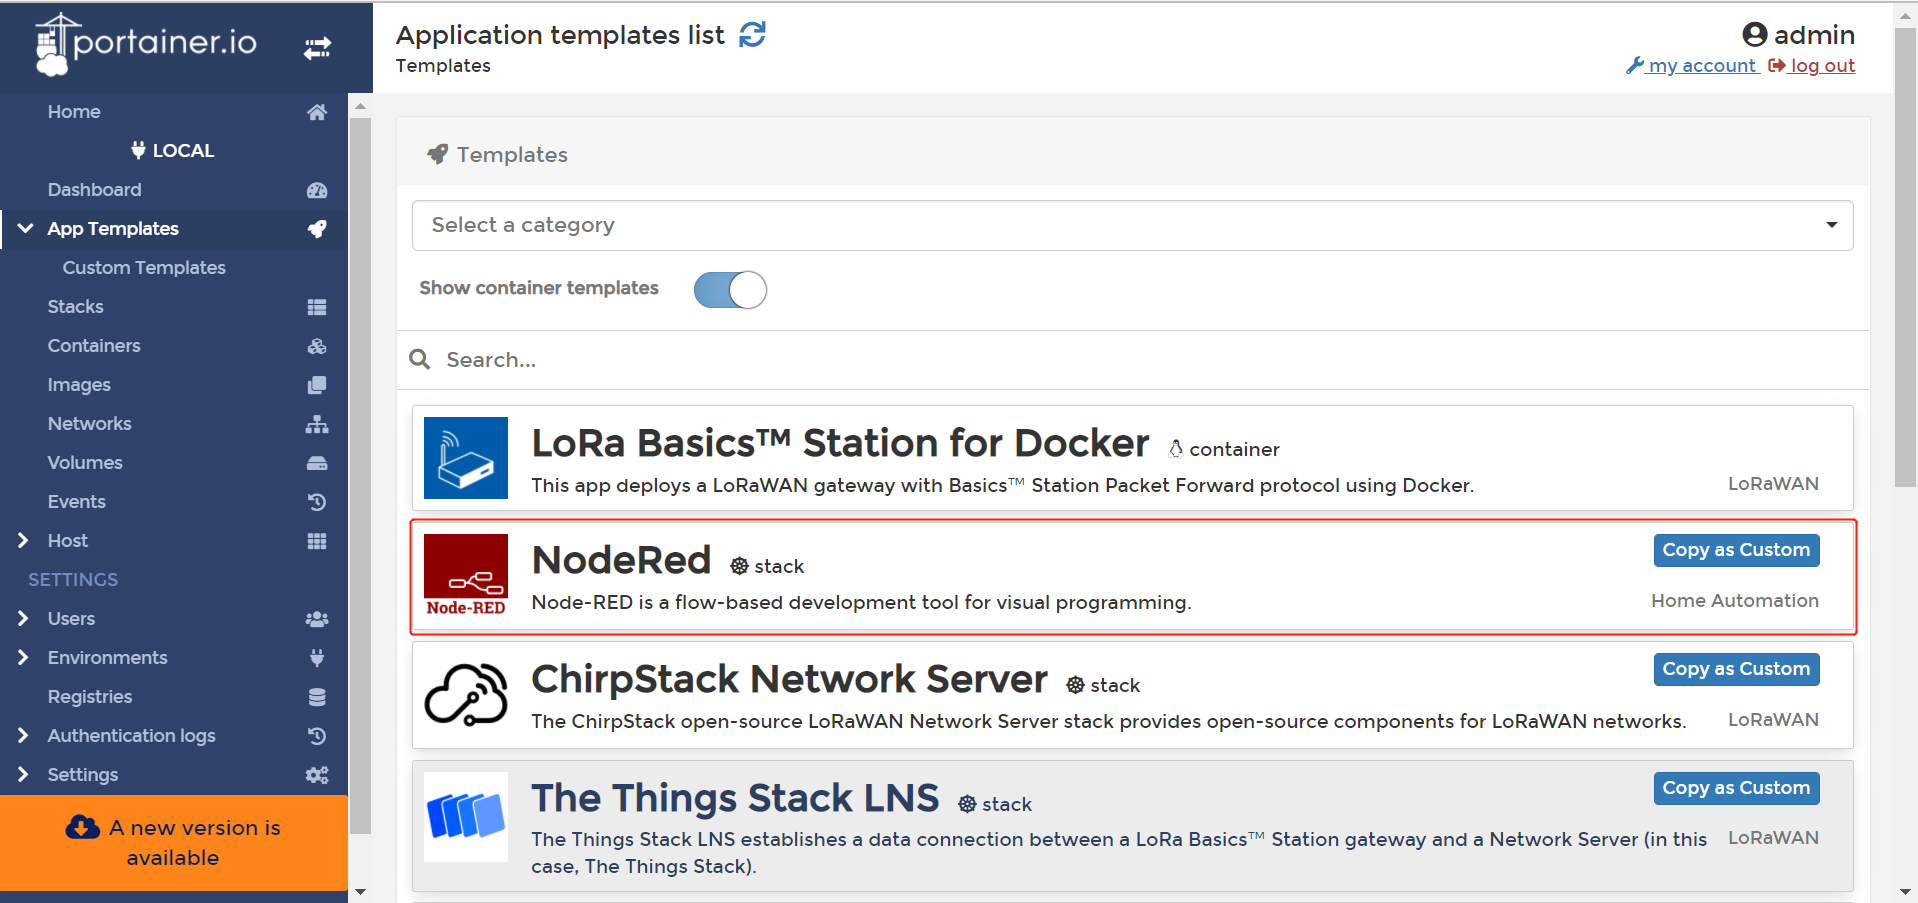This screenshot has height=903, width=1918.
Task: Copy NodeRed template as Custom
Action: 1736,550
